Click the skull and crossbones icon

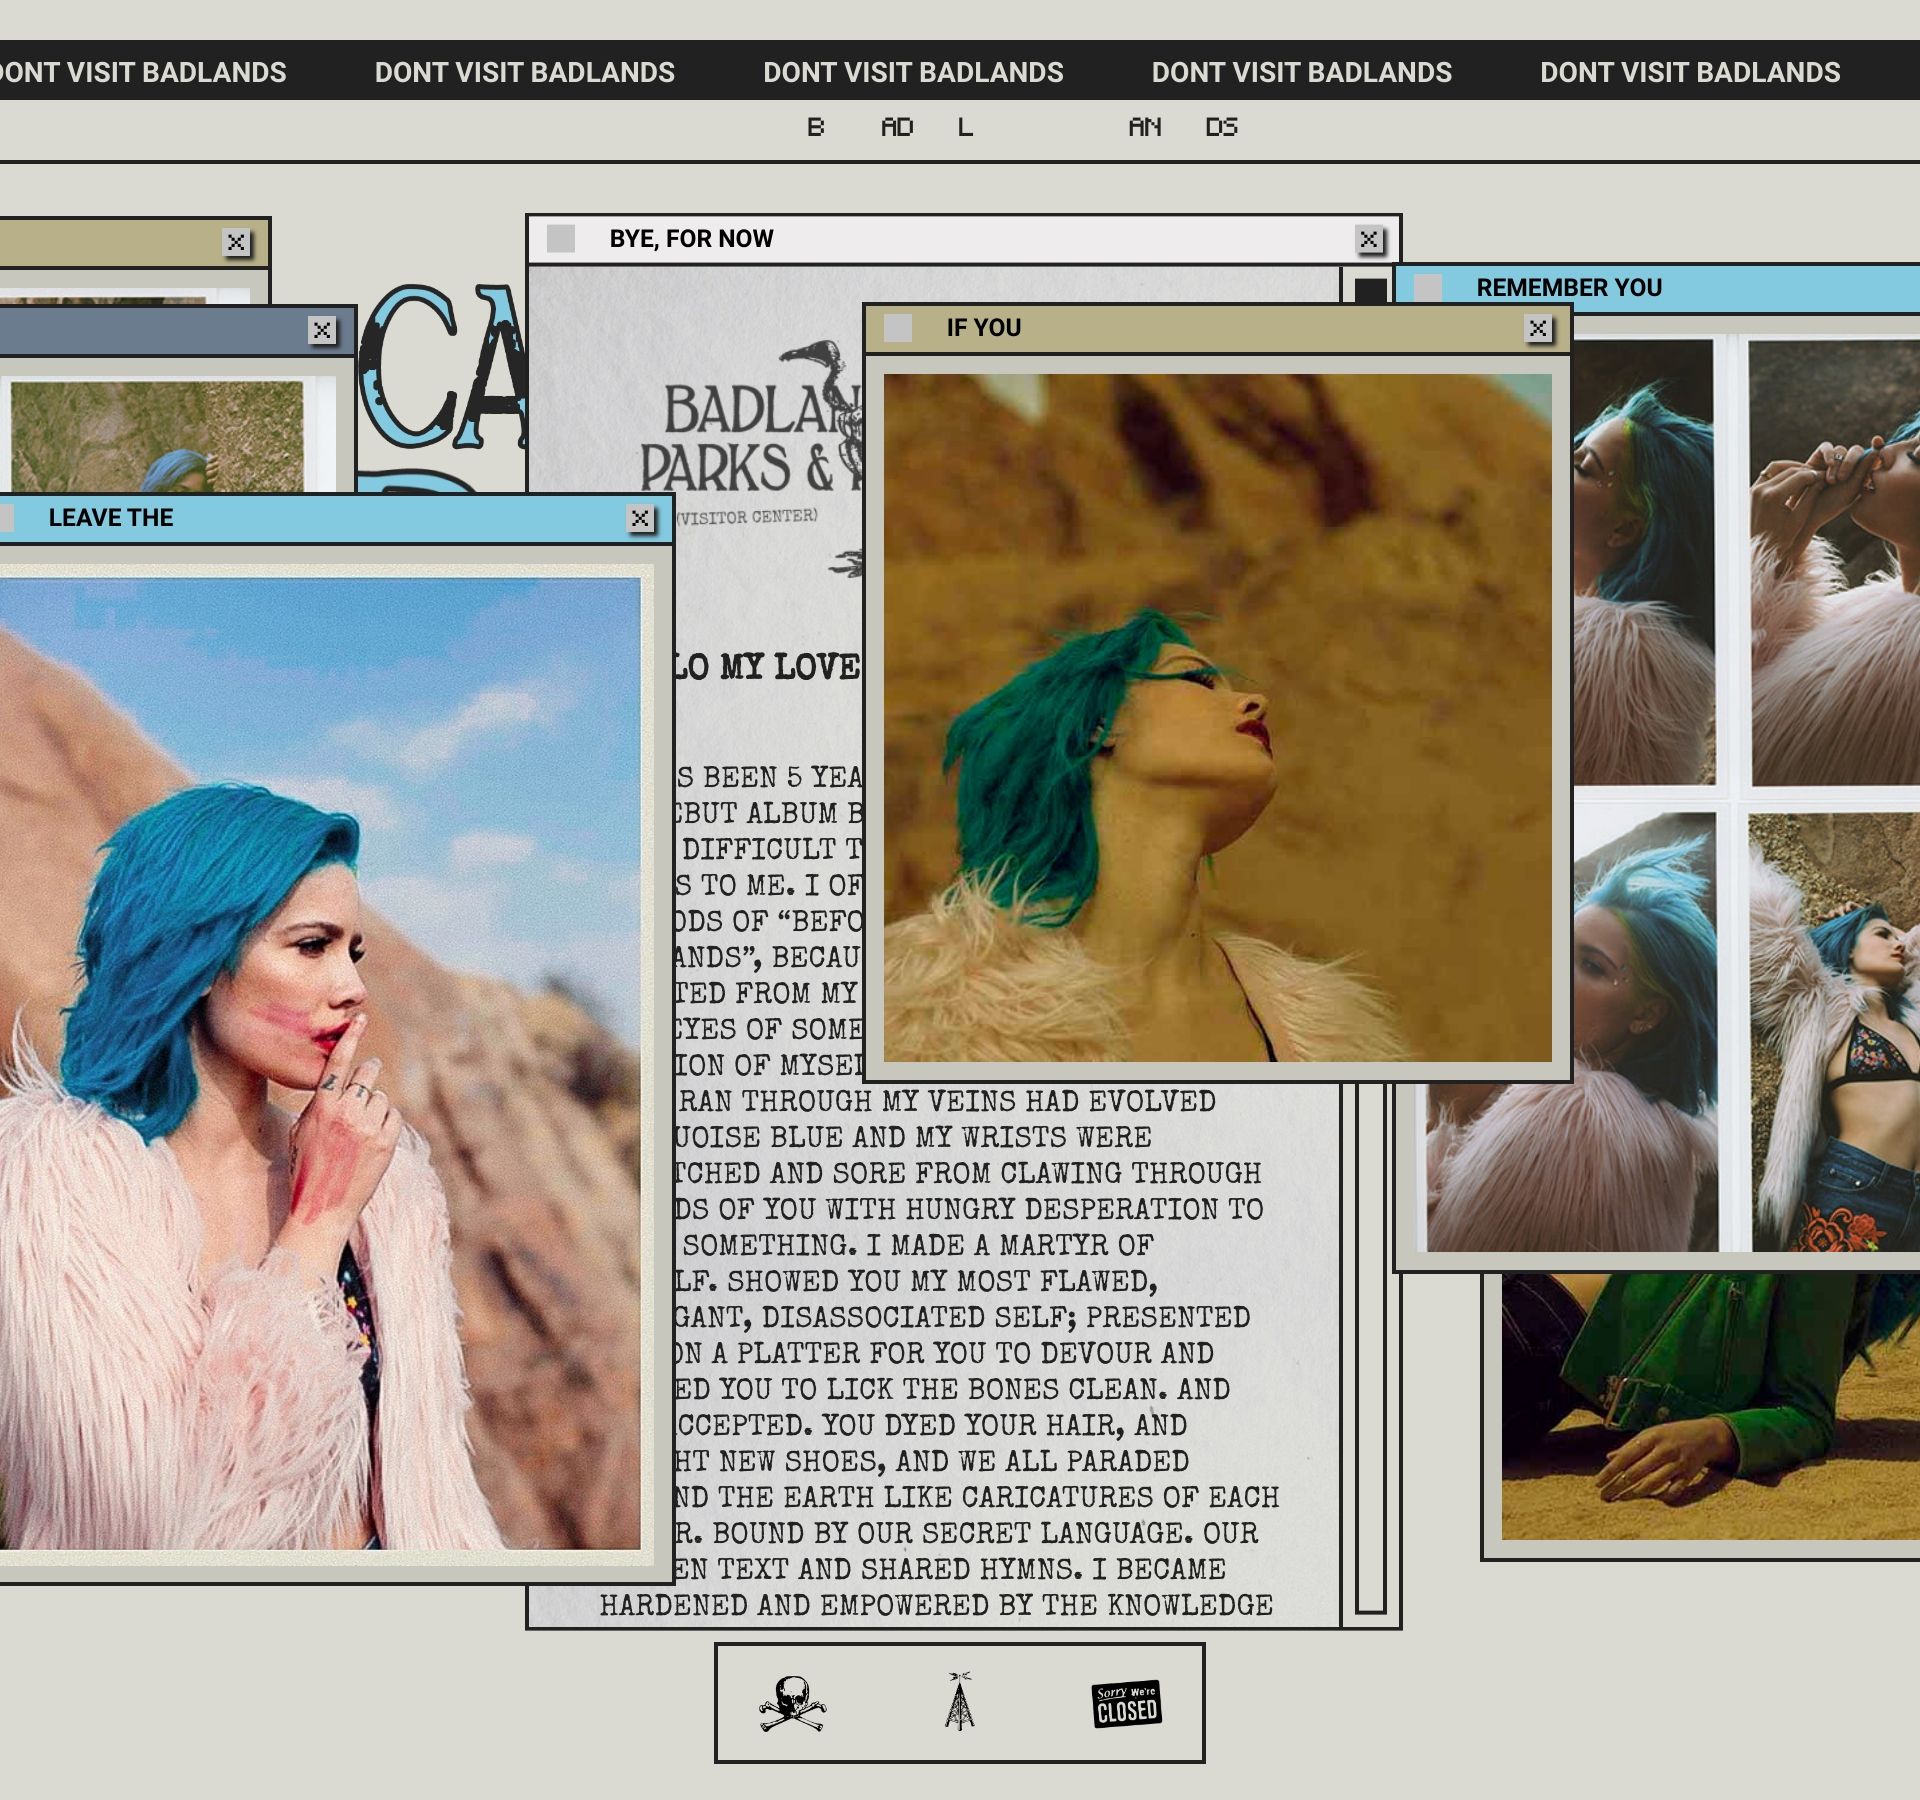[x=792, y=1704]
